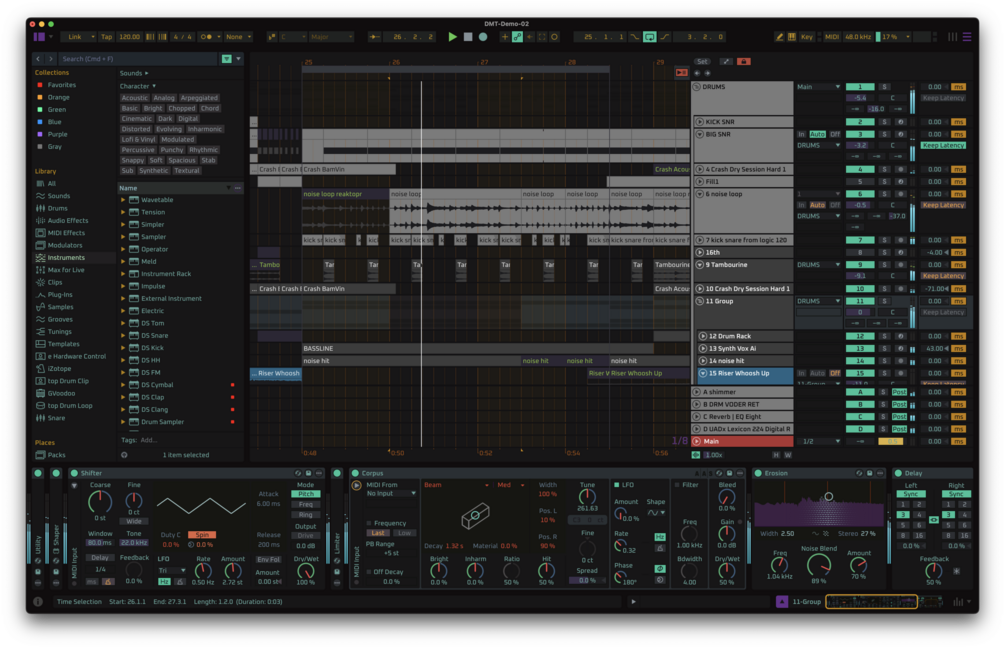Toggle Post button on A shimmer return
This screenshot has width=1005, height=648.
click(899, 392)
